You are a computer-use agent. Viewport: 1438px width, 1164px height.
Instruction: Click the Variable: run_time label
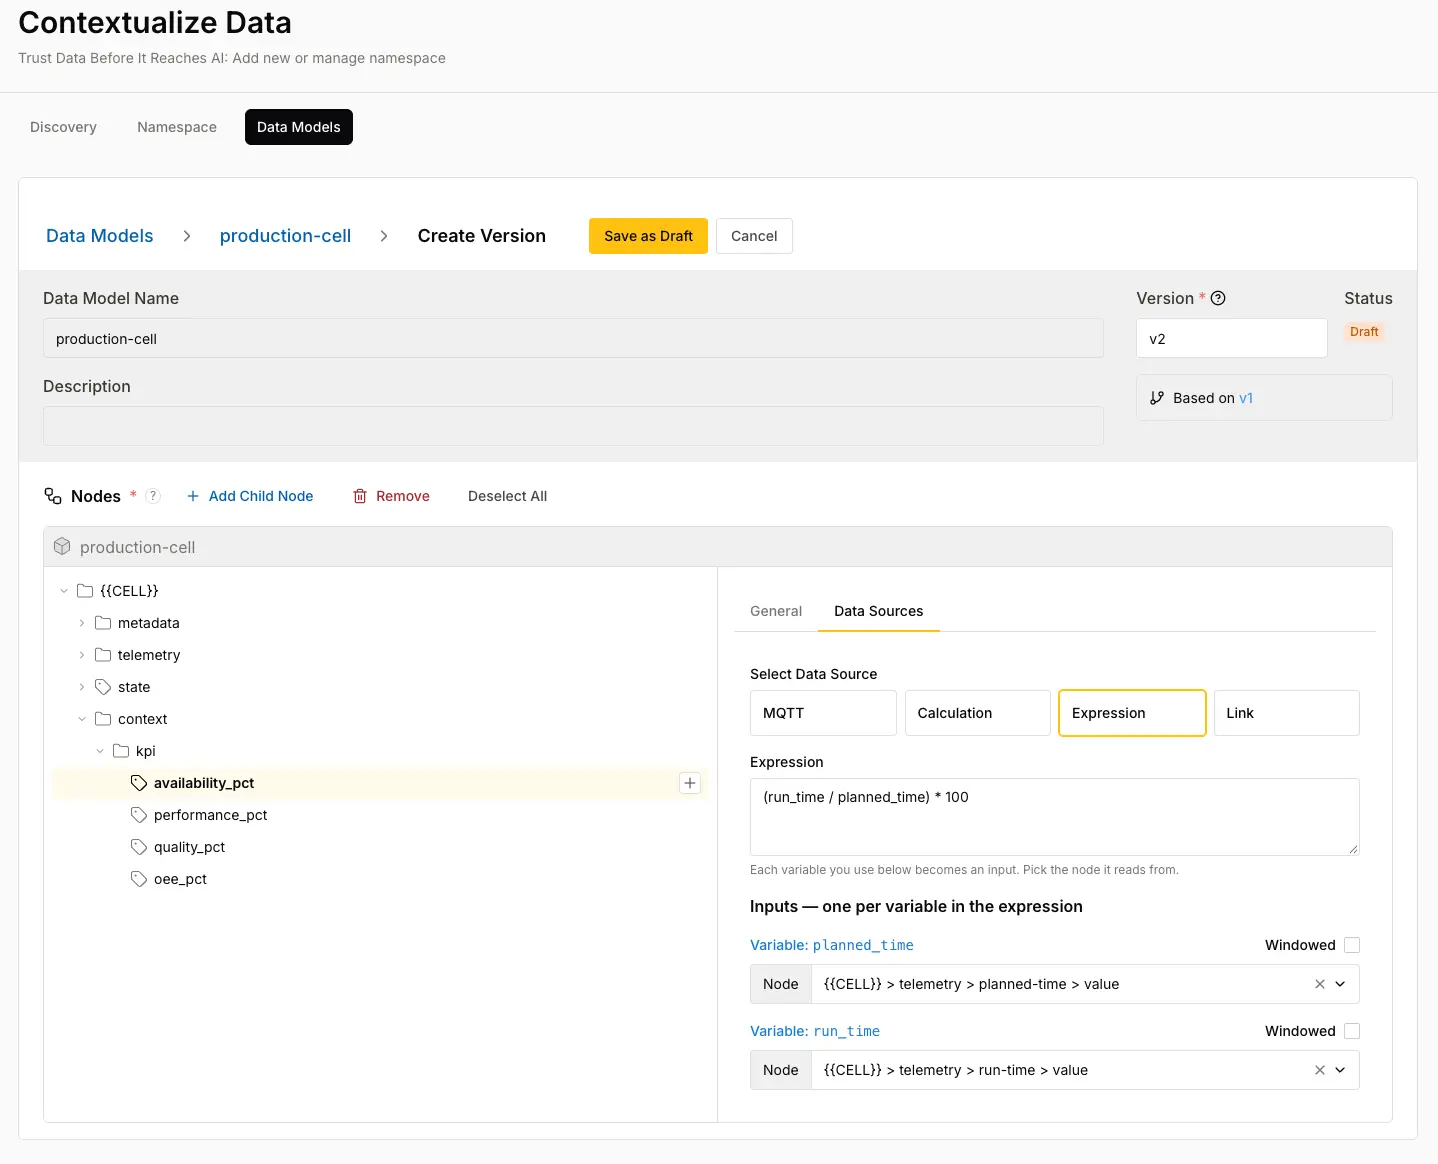pyautogui.click(x=815, y=1031)
